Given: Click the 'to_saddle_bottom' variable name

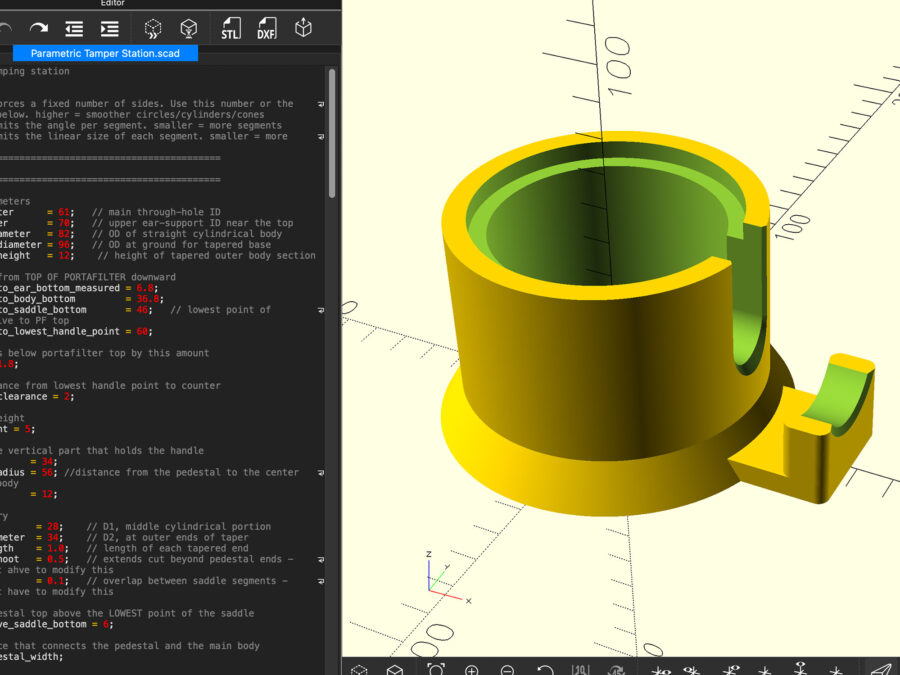Looking at the screenshot, I should [43, 309].
